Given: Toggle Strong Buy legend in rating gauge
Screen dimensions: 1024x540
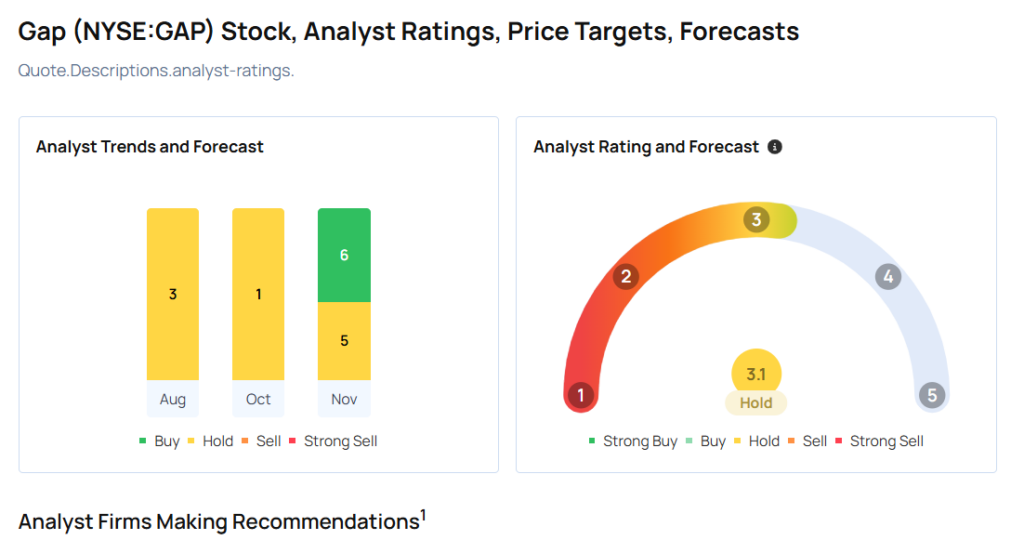Looking at the screenshot, I should (x=633, y=441).
